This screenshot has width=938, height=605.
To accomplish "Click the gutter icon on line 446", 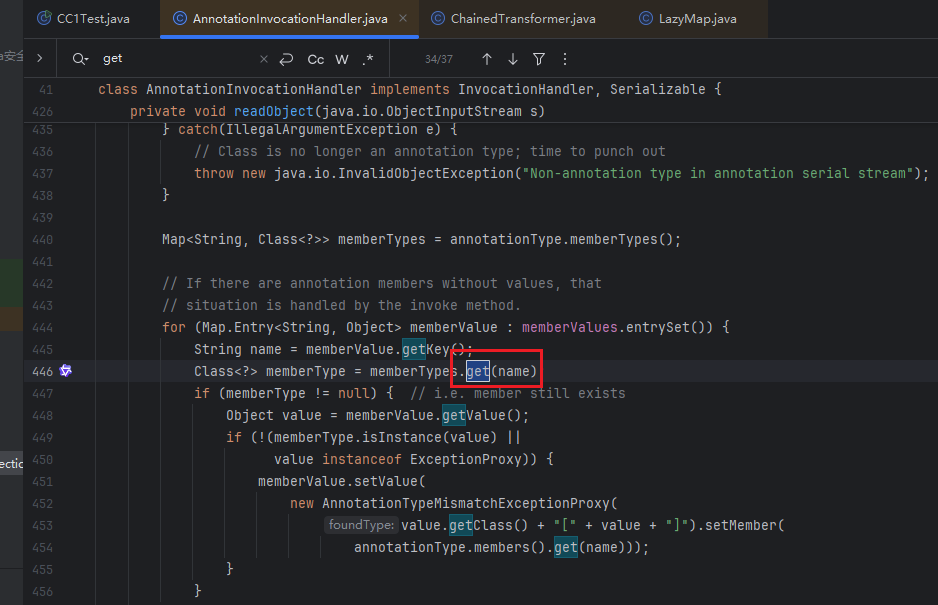I will coord(66,371).
